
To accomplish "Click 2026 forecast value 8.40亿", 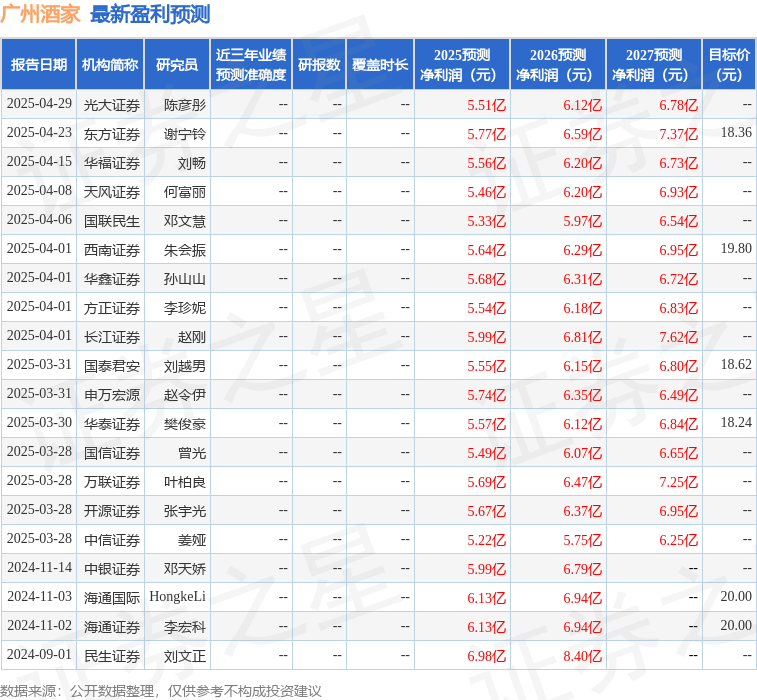I will tap(582, 656).
